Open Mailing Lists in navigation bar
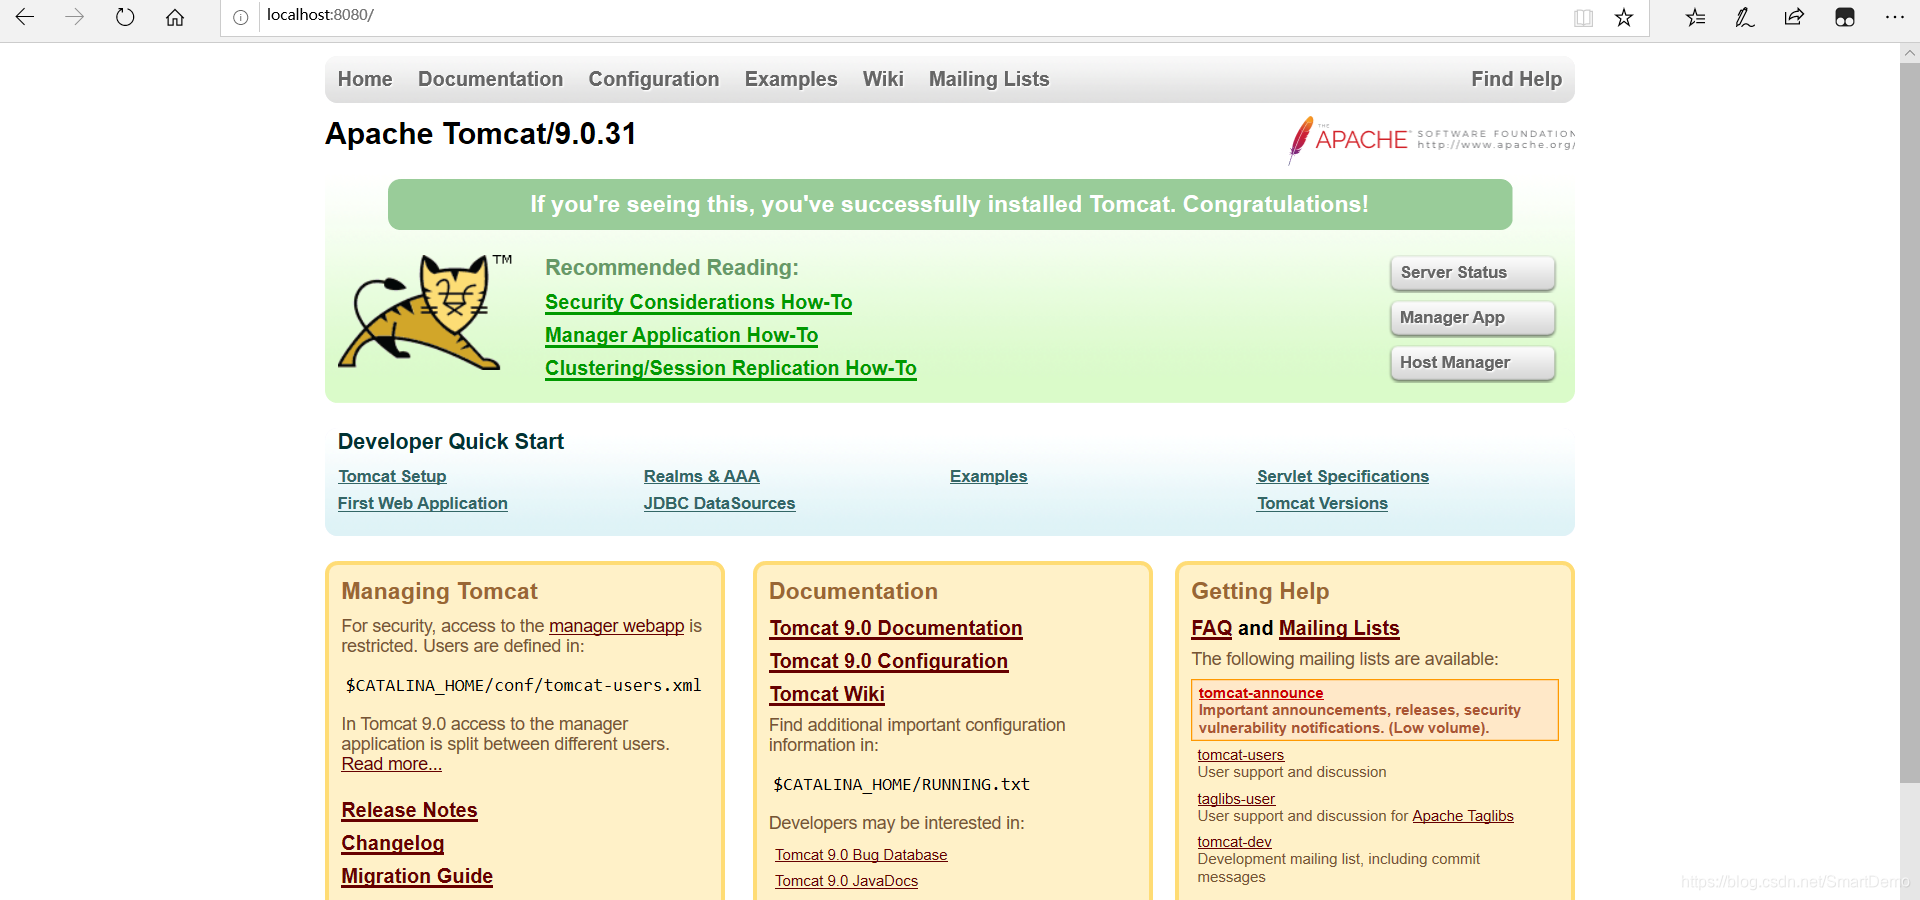1920x900 pixels. pos(989,79)
